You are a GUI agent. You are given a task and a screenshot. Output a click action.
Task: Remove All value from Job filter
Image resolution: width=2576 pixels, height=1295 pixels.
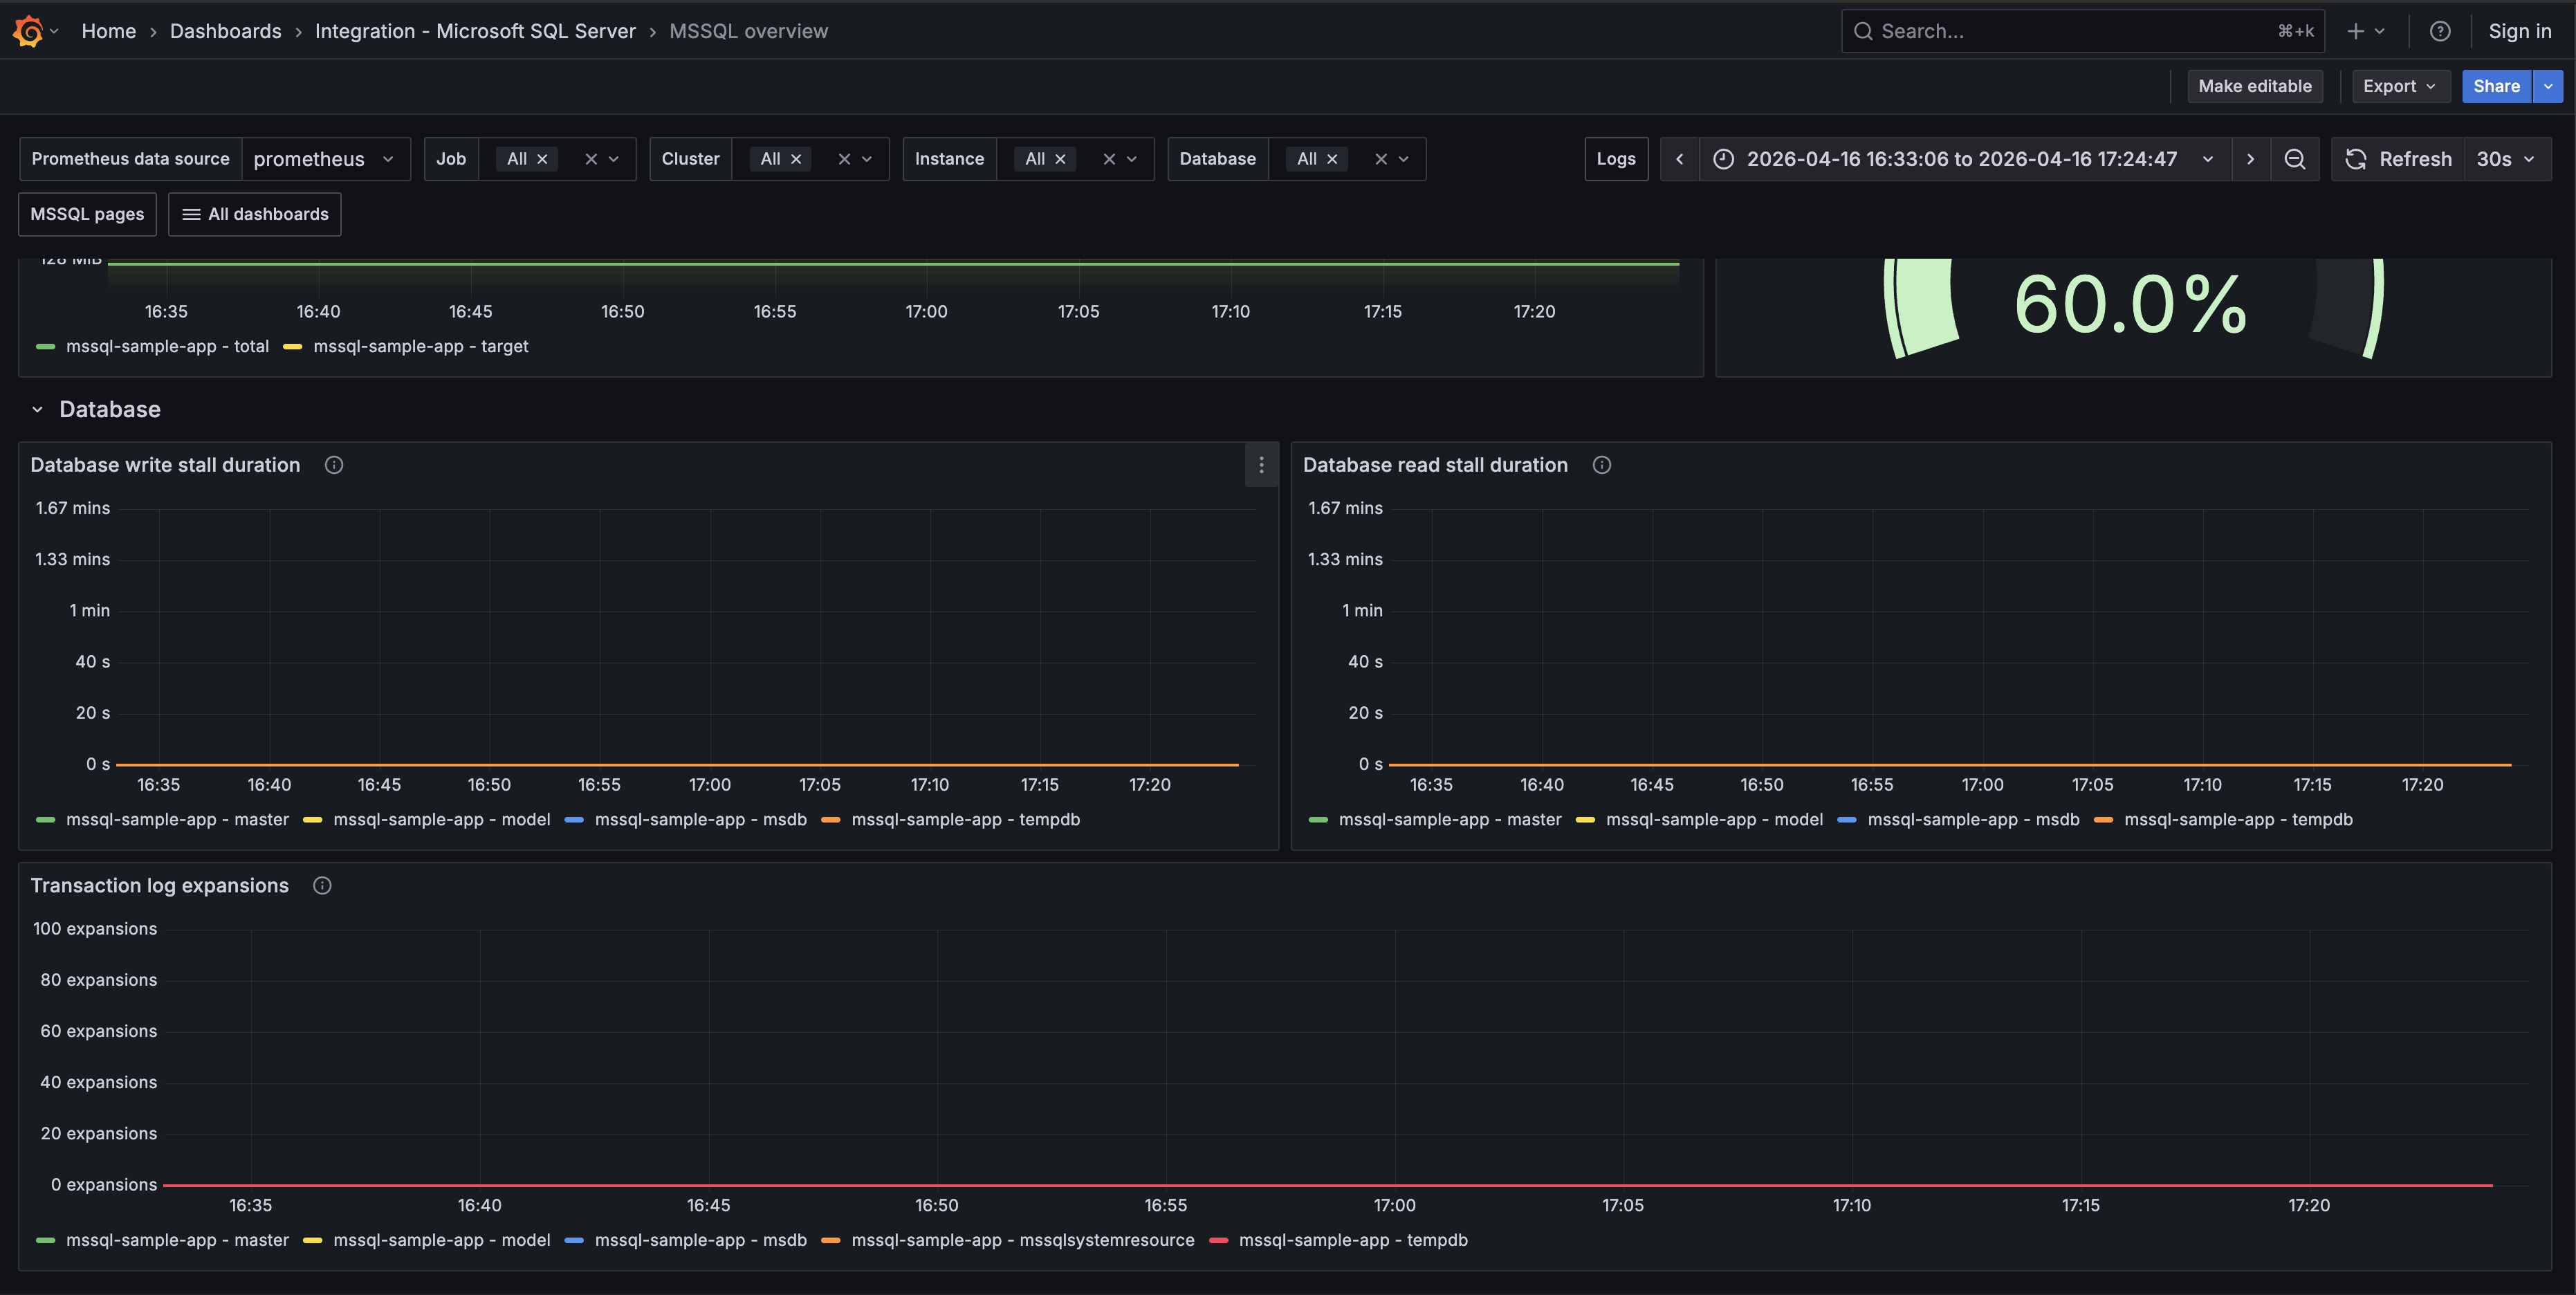[x=542, y=159]
